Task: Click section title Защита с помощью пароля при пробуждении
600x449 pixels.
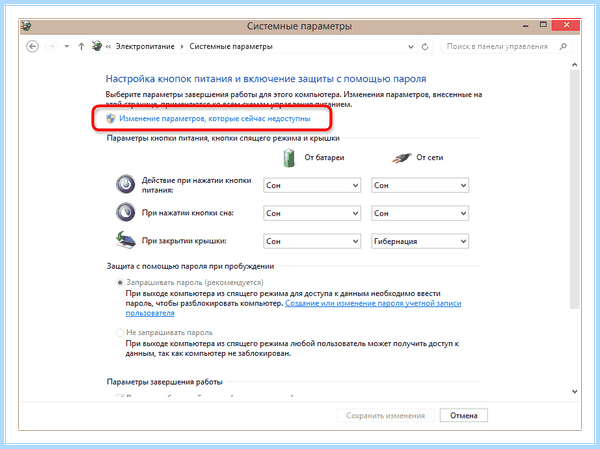Action: pos(190,266)
